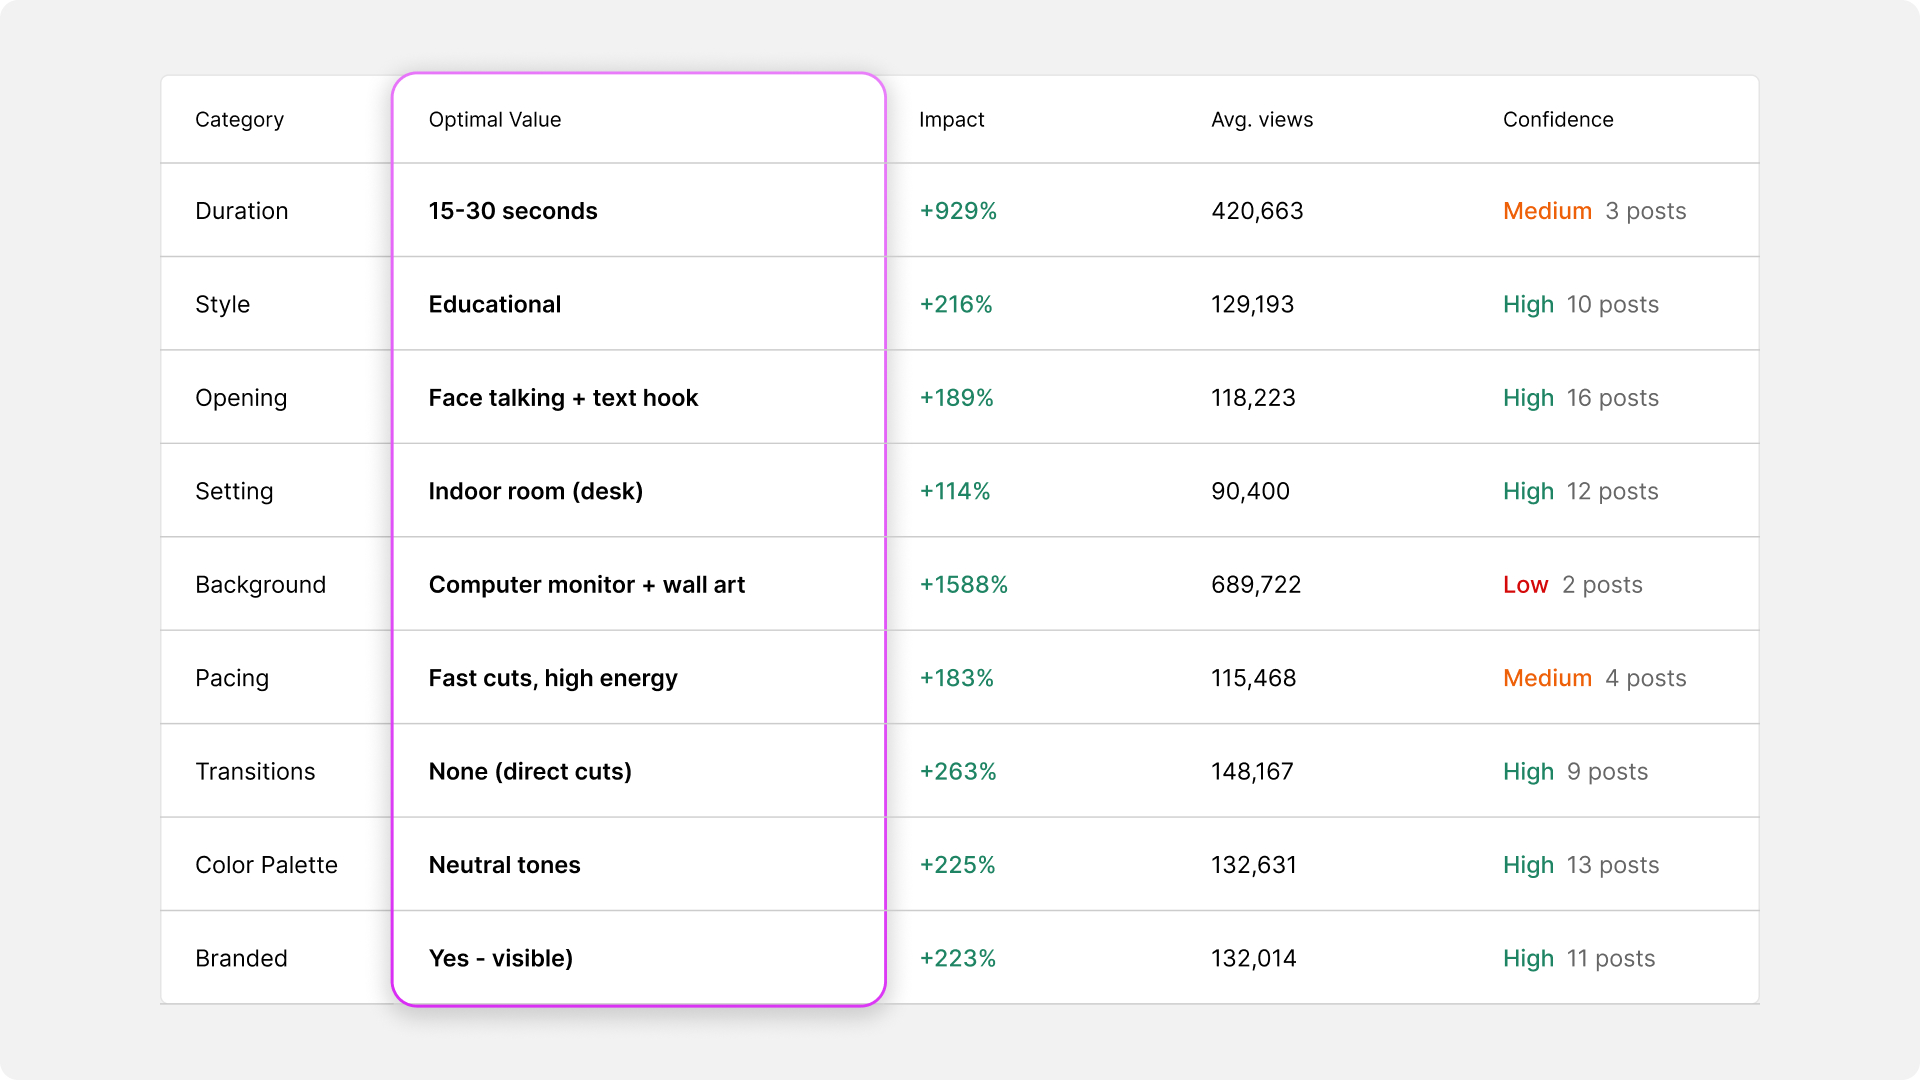Click the 420,663 avg views value
This screenshot has width=1920, height=1080.
1256,211
